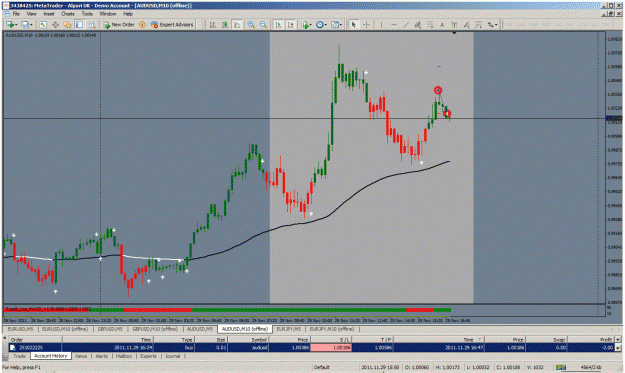Viewport: 625px width, 373px height.
Task: Select the Horizontal Line tool
Action: [x=394, y=25]
